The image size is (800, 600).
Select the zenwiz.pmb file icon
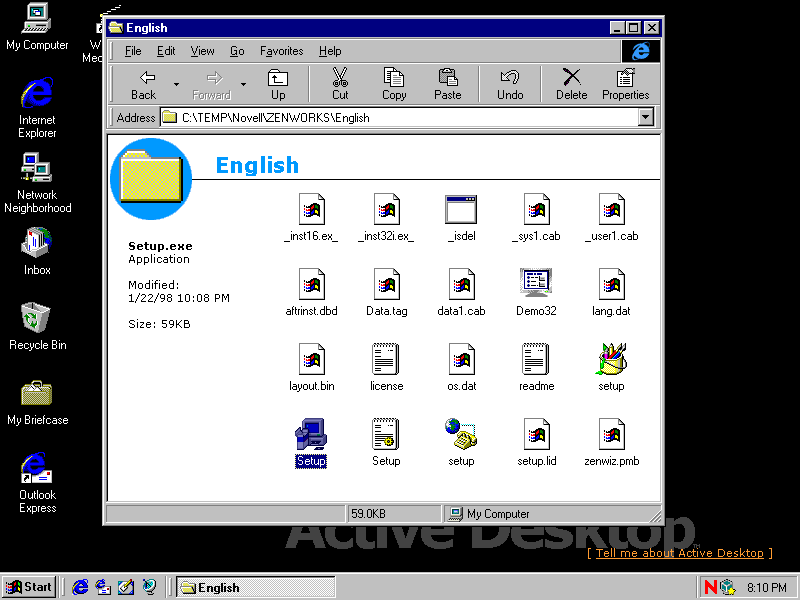pos(611,434)
